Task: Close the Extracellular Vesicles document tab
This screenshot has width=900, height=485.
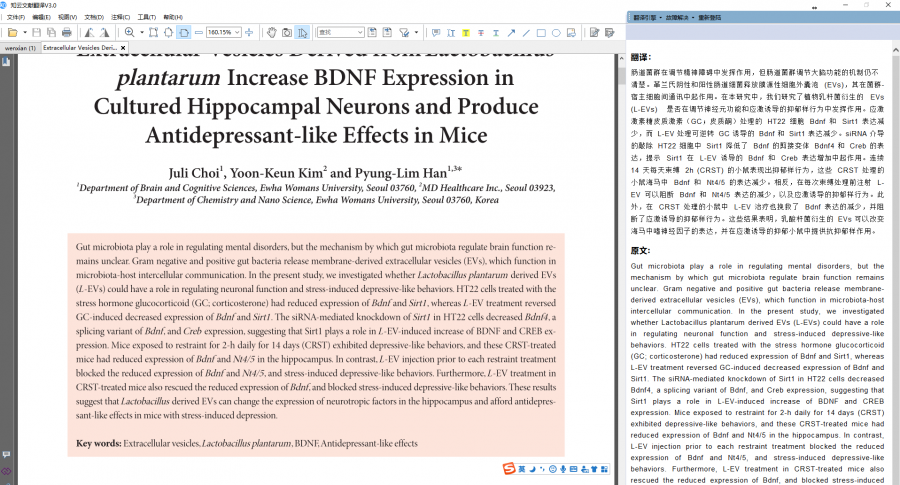Action: click(123, 47)
